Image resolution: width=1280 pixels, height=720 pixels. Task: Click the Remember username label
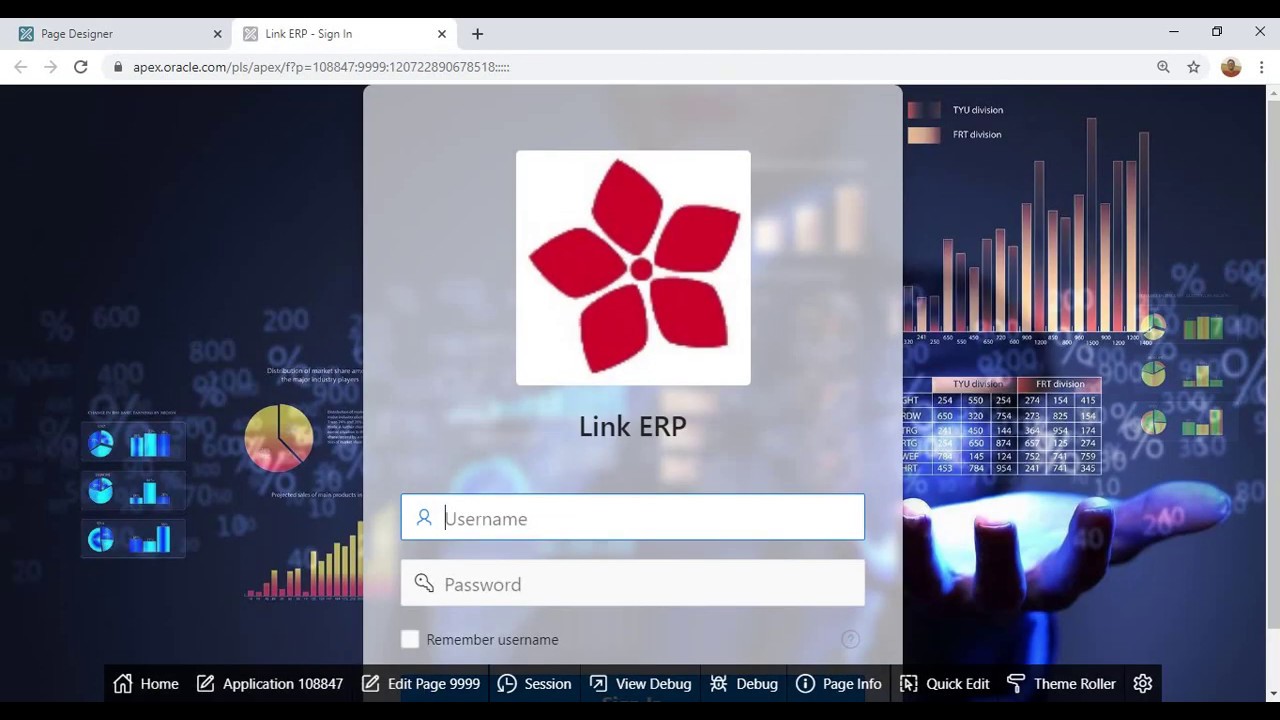(x=492, y=640)
